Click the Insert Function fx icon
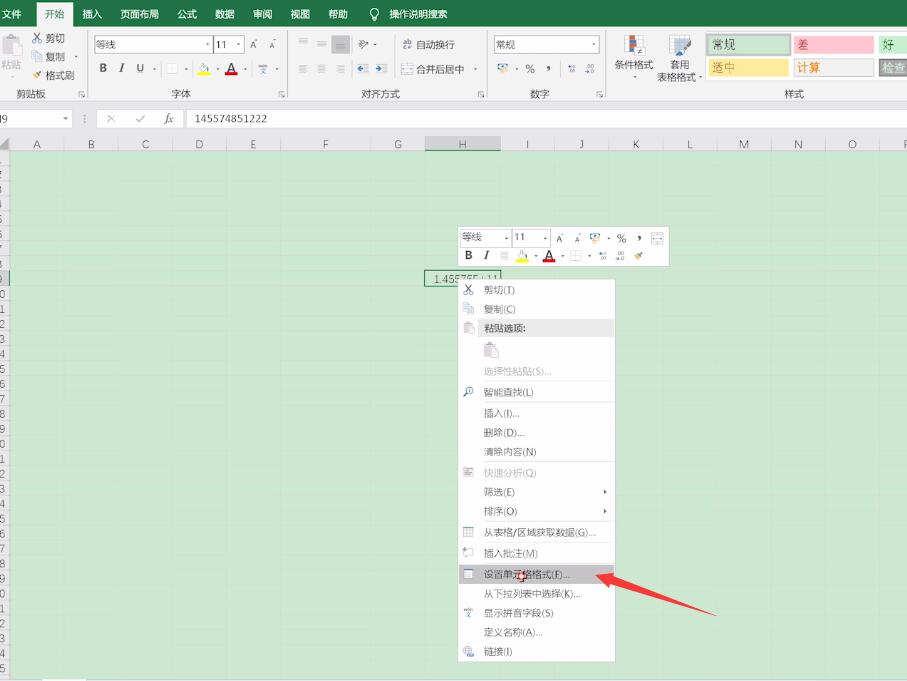 [x=168, y=119]
